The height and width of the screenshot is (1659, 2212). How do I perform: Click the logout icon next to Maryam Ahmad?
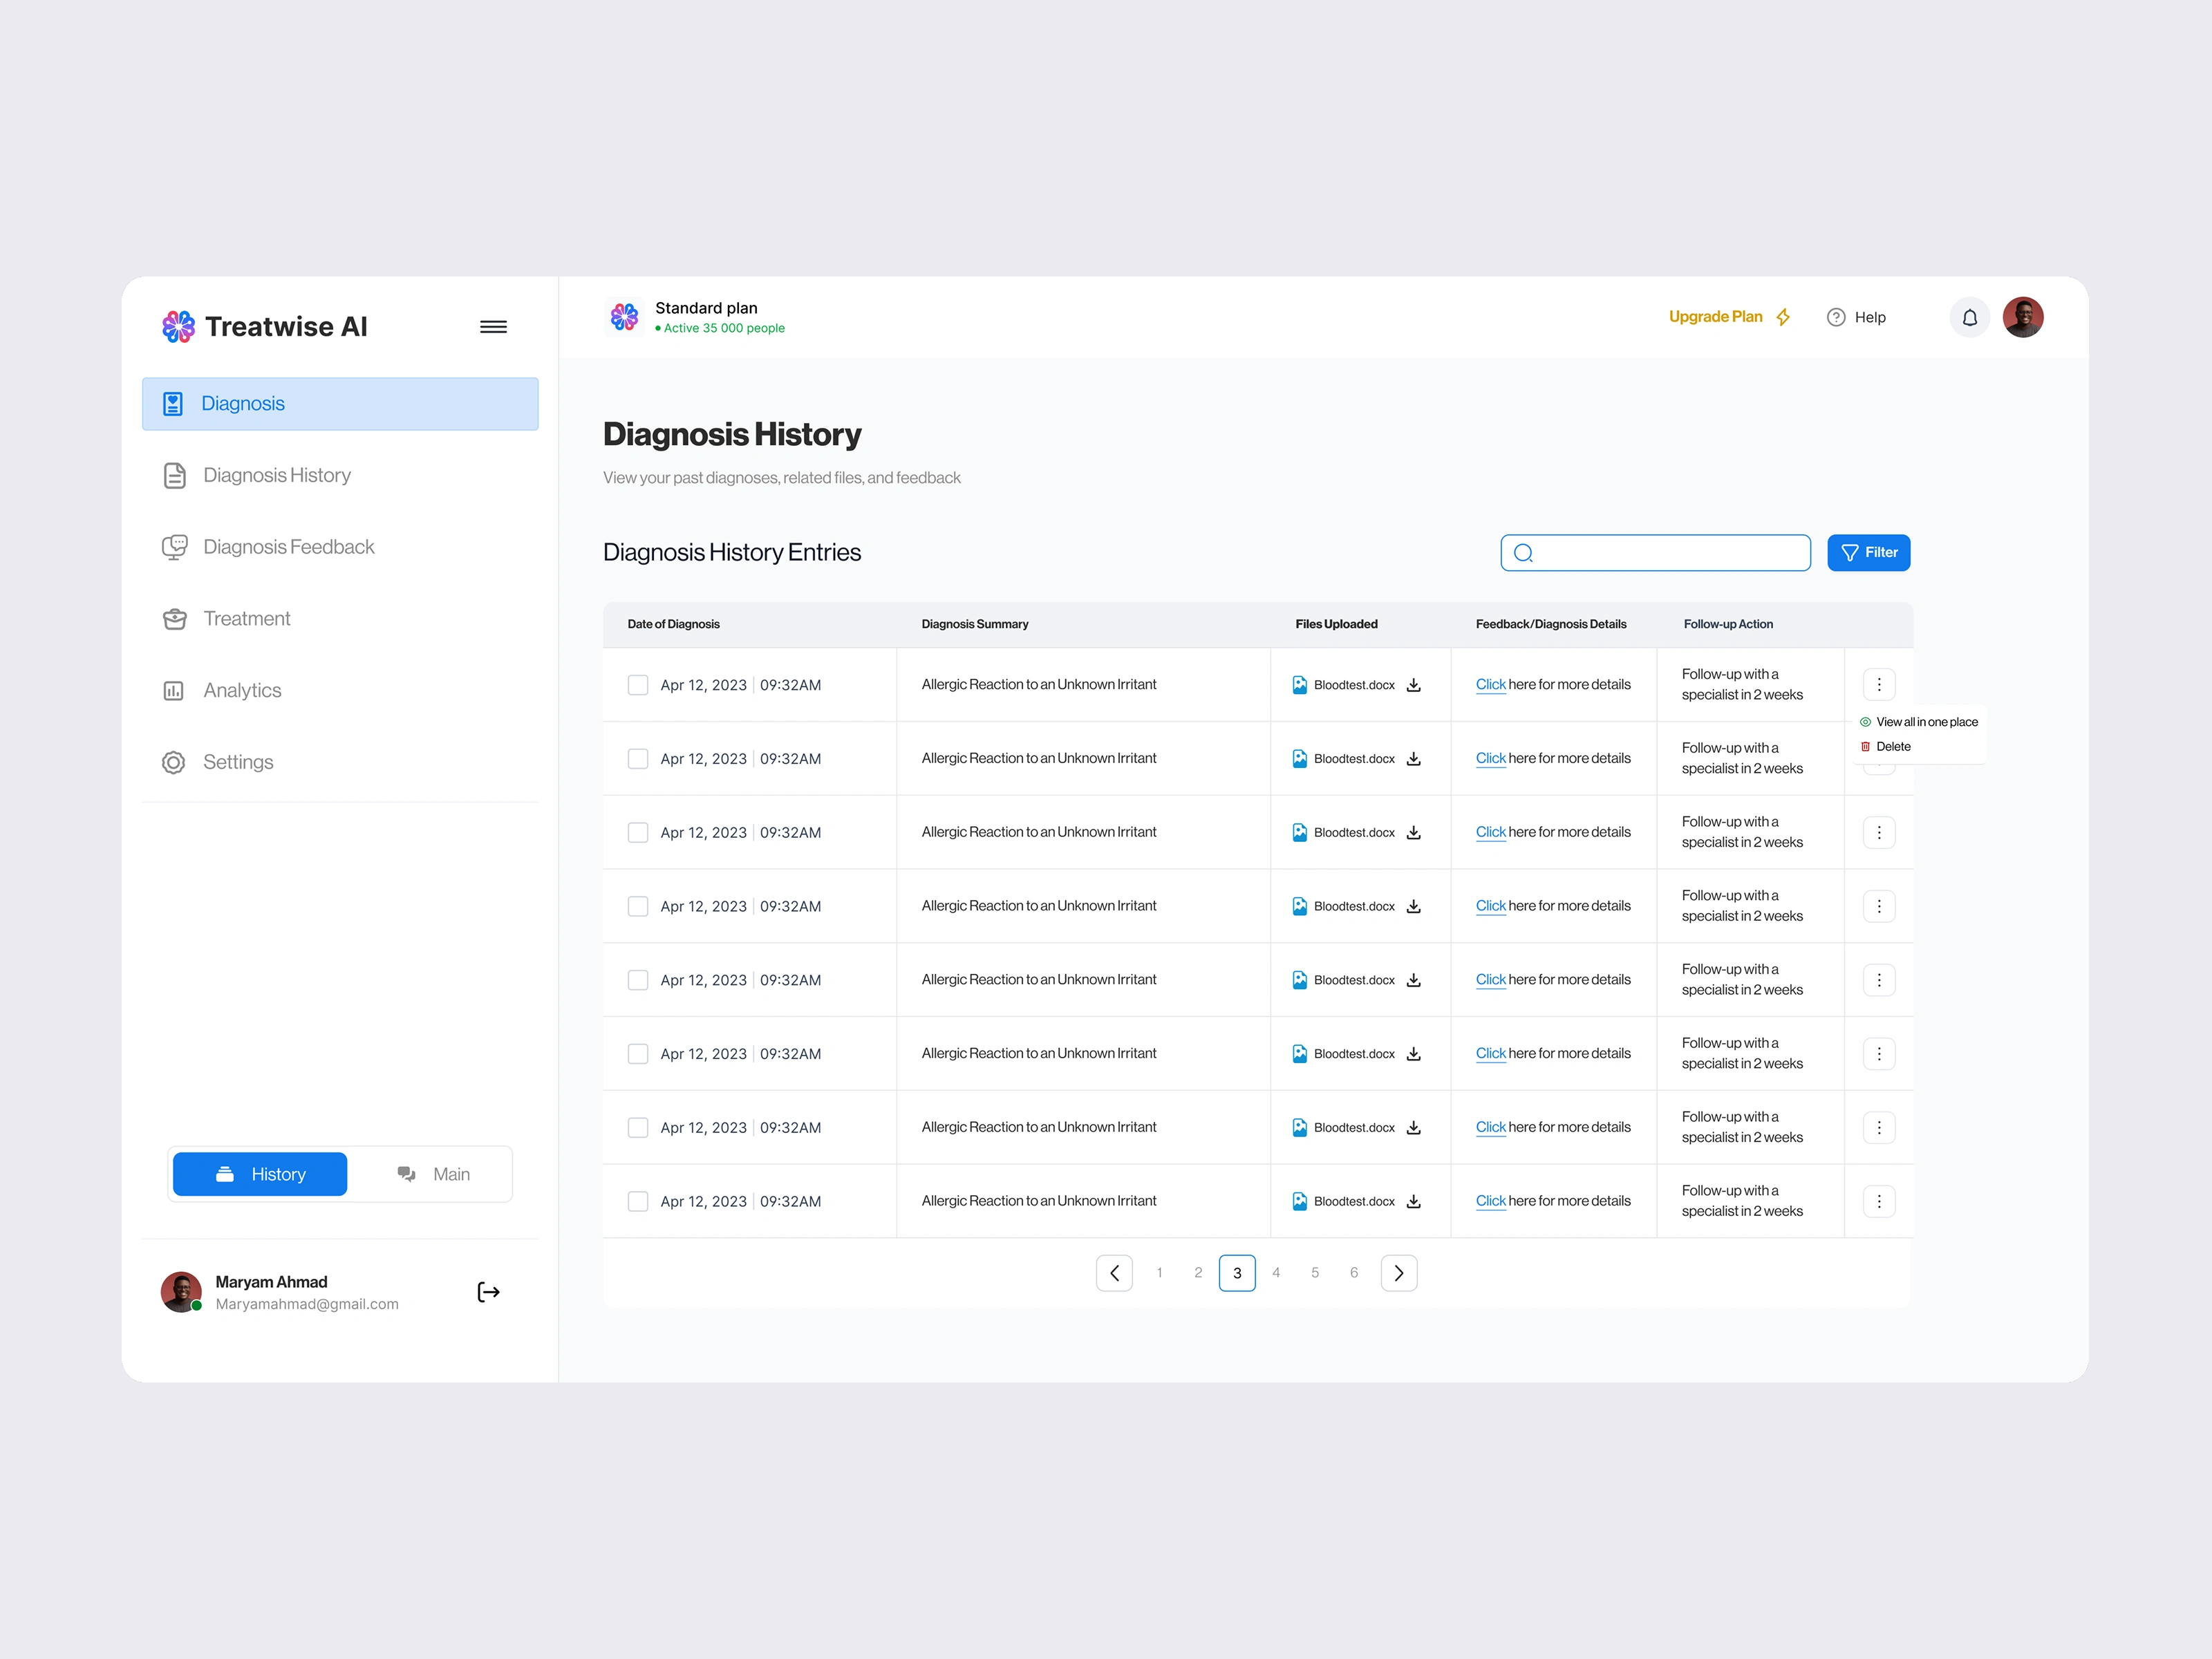point(488,1292)
